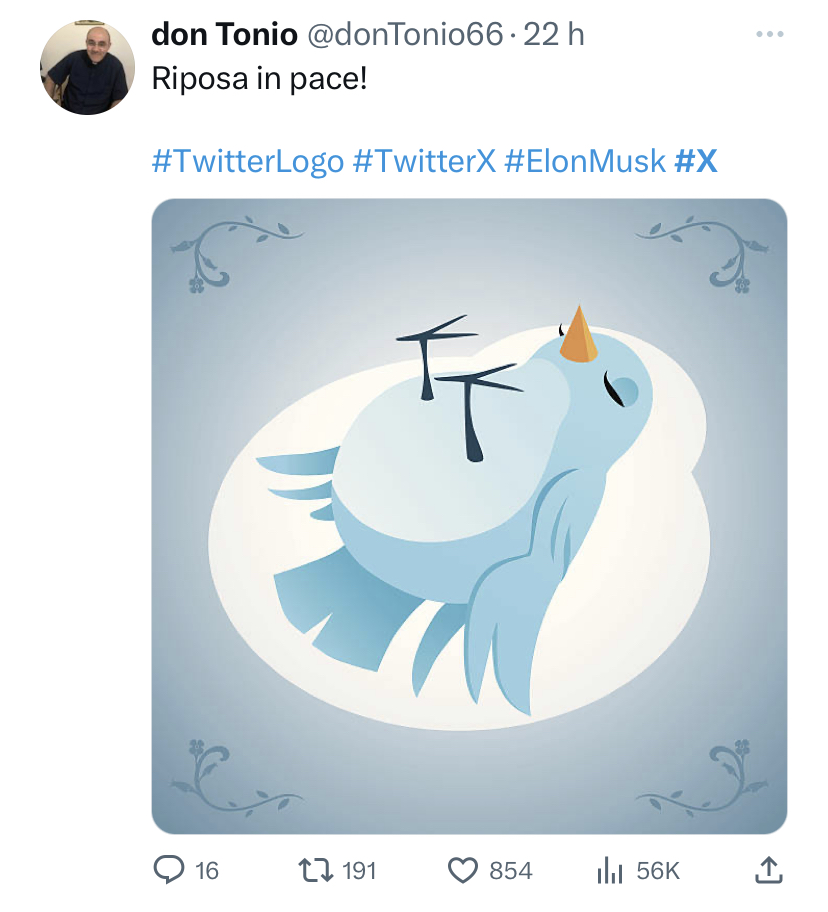828x912 pixels.
Task: Open the #ElonMusk hashtag
Action: 585,161
